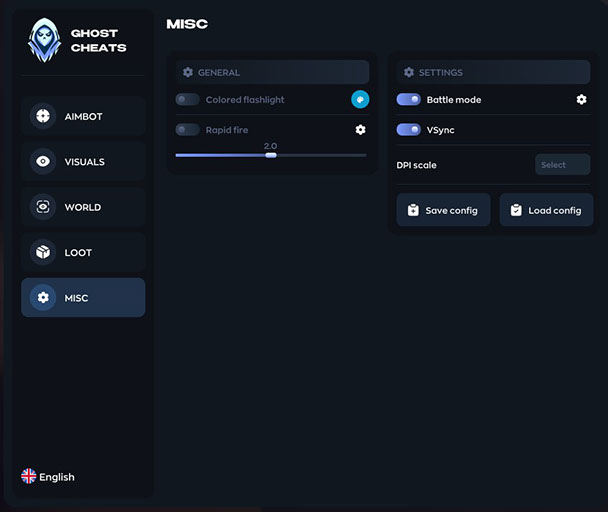
Task: Open Battle mode gear settings
Action: pyautogui.click(x=581, y=100)
